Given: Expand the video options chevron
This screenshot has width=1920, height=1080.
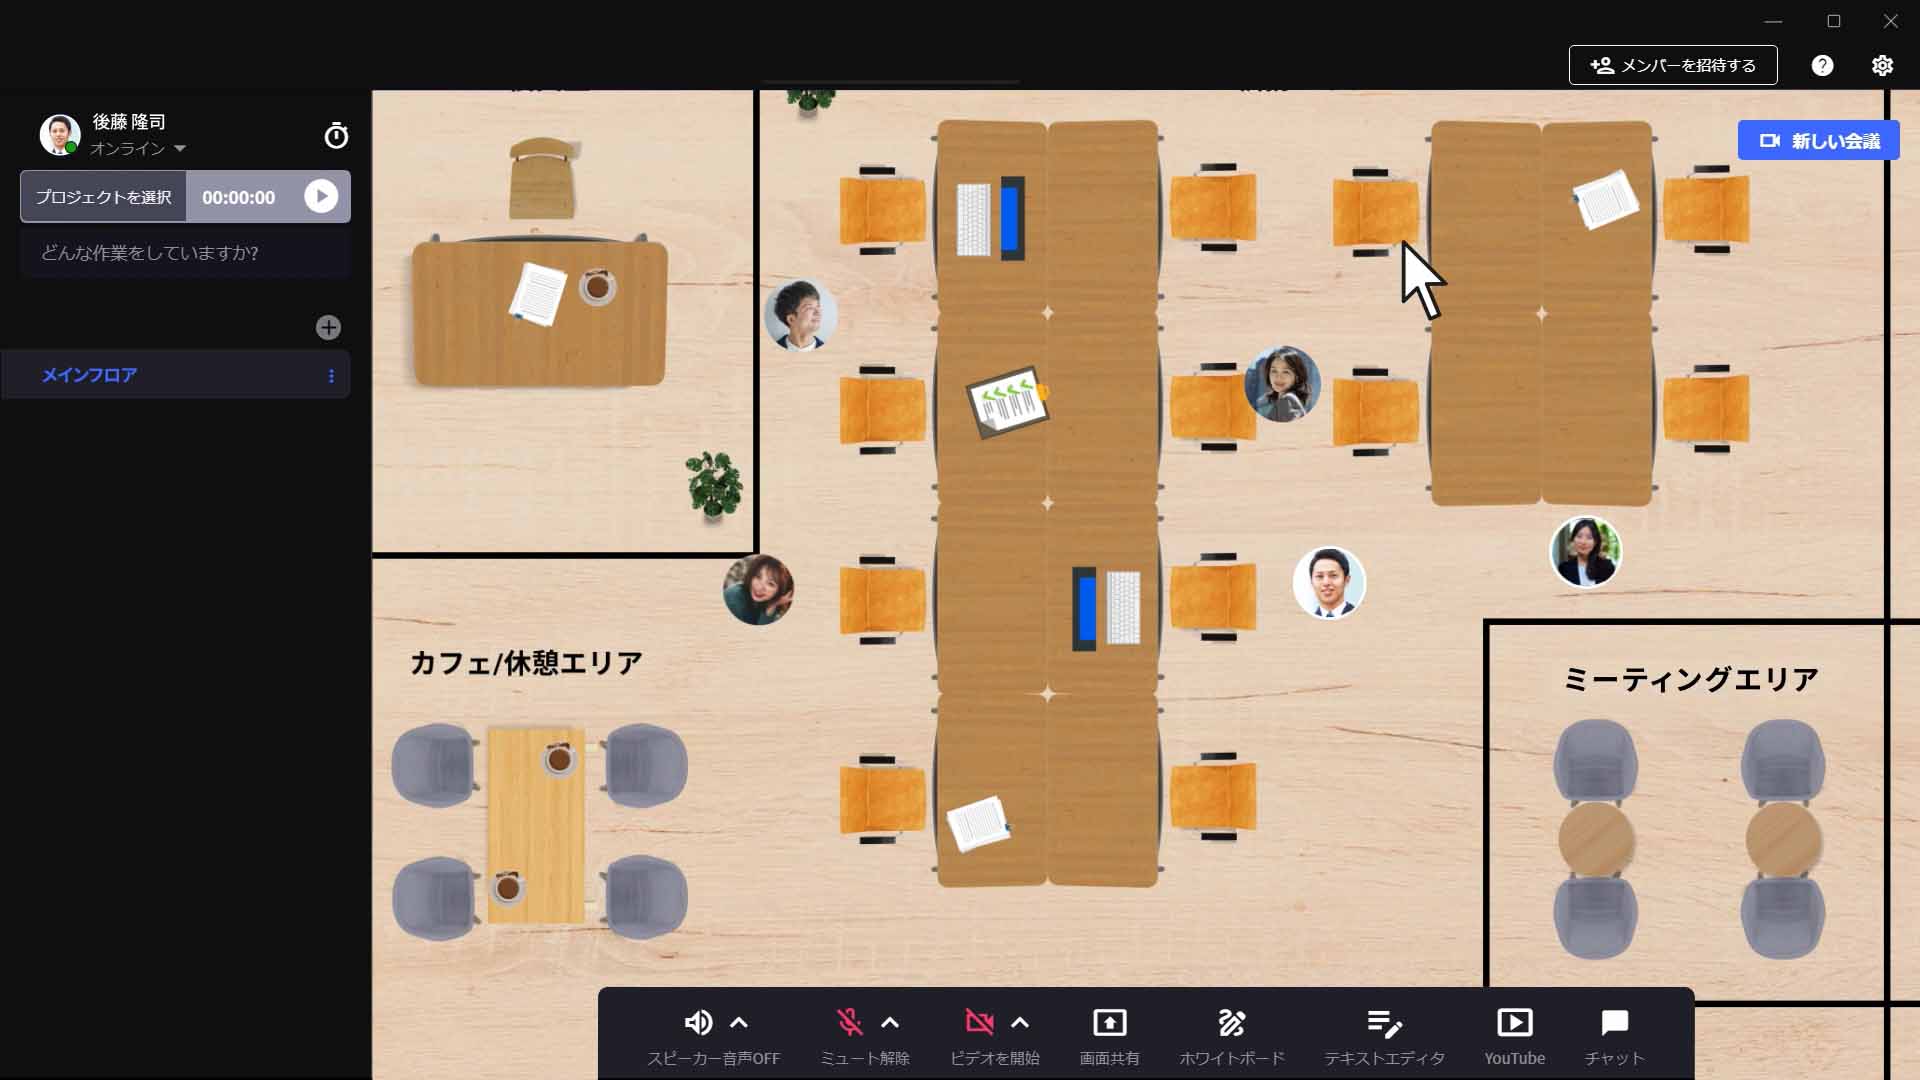Looking at the screenshot, I should (x=1019, y=1022).
